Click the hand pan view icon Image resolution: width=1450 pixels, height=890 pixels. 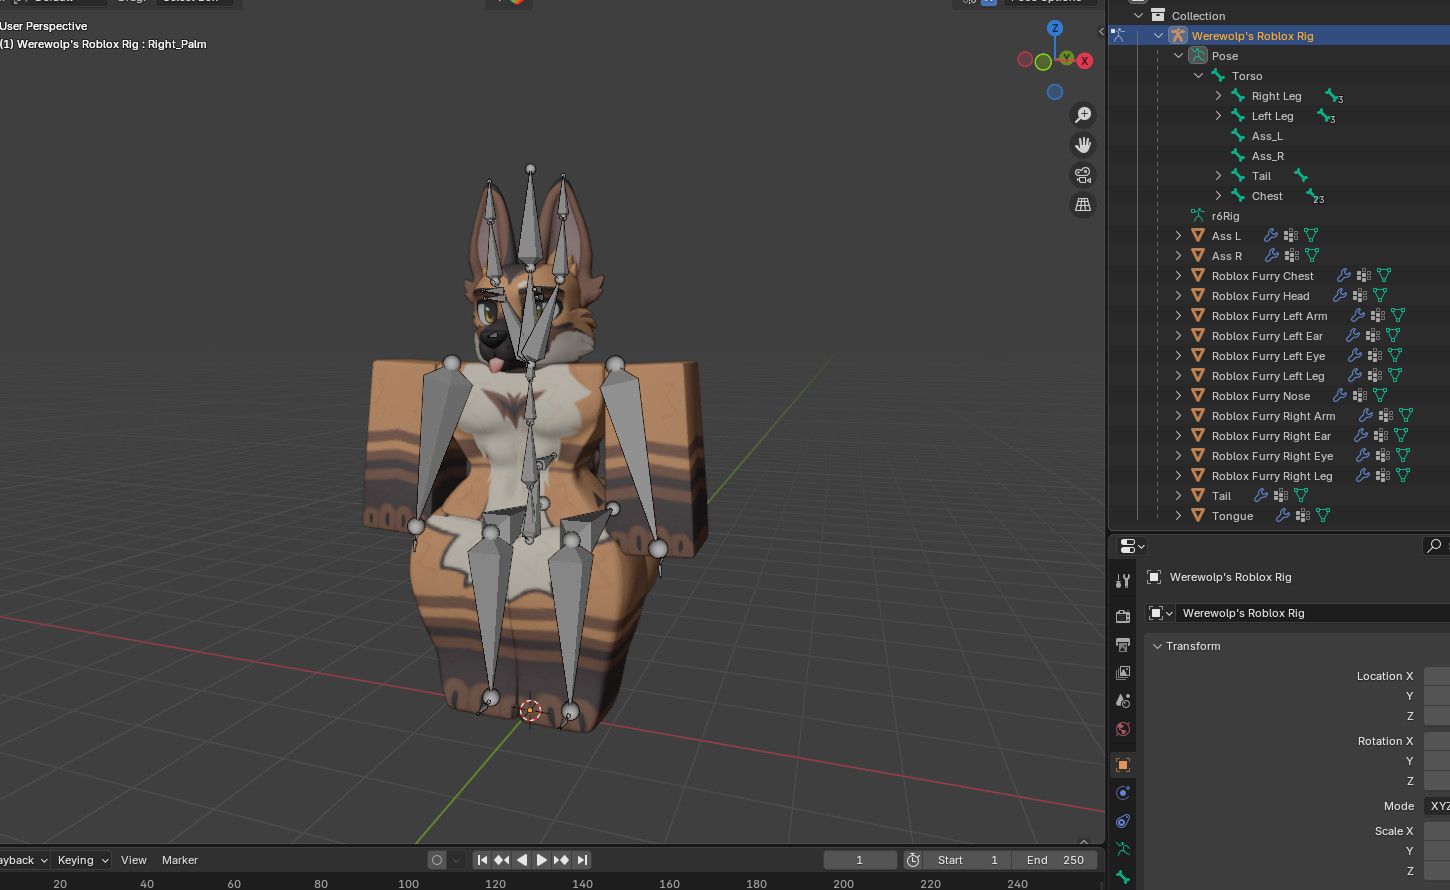[x=1083, y=145]
